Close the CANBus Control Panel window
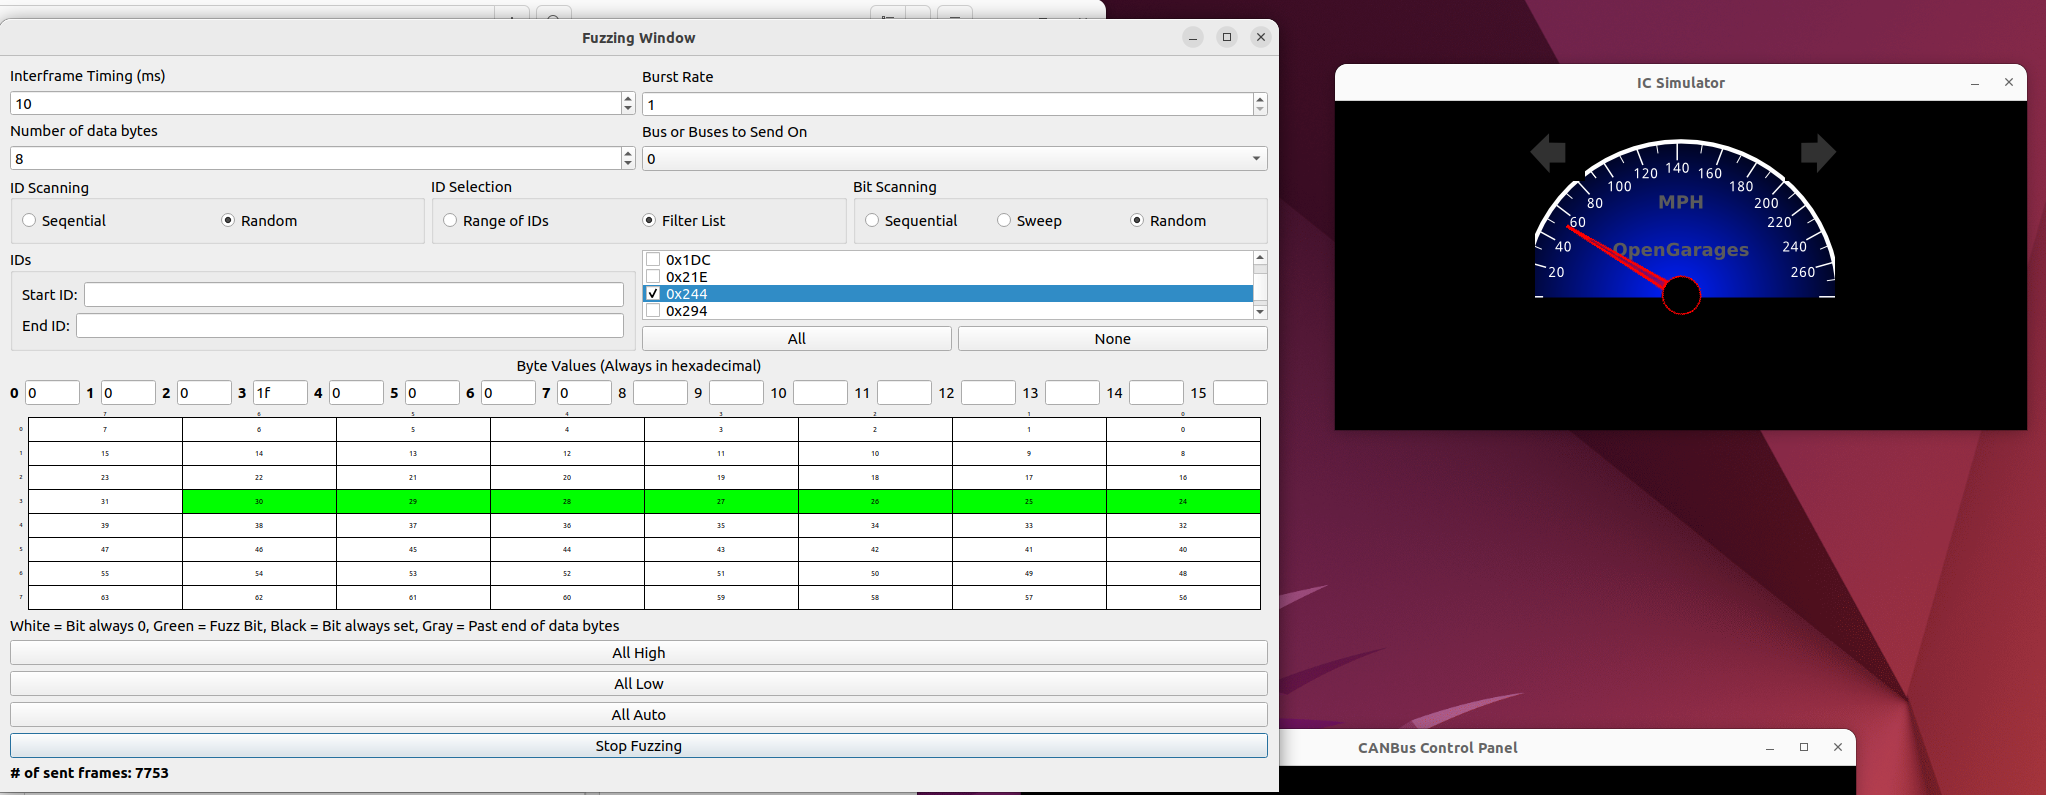2046x795 pixels. coord(1838,747)
